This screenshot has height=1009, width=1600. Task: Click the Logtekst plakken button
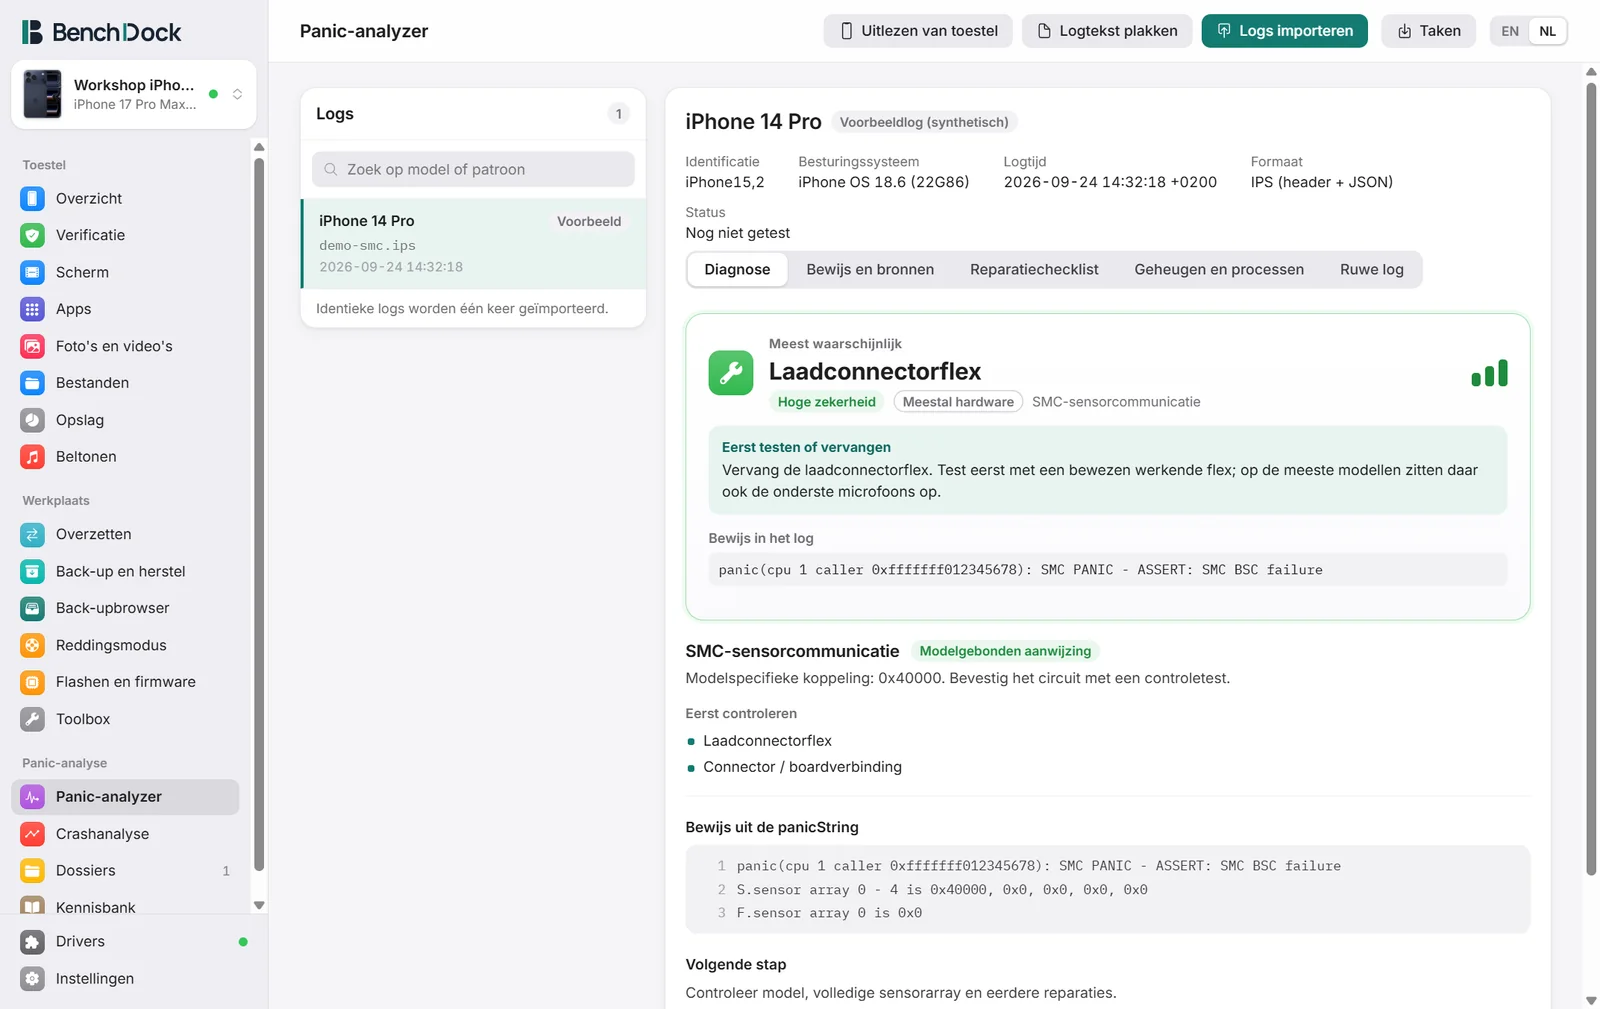point(1107,31)
